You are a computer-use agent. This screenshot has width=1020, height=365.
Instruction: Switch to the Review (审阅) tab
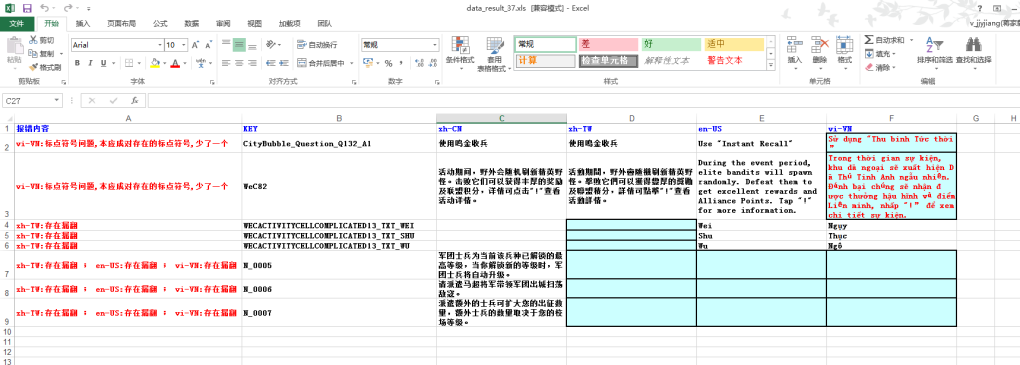(223, 23)
